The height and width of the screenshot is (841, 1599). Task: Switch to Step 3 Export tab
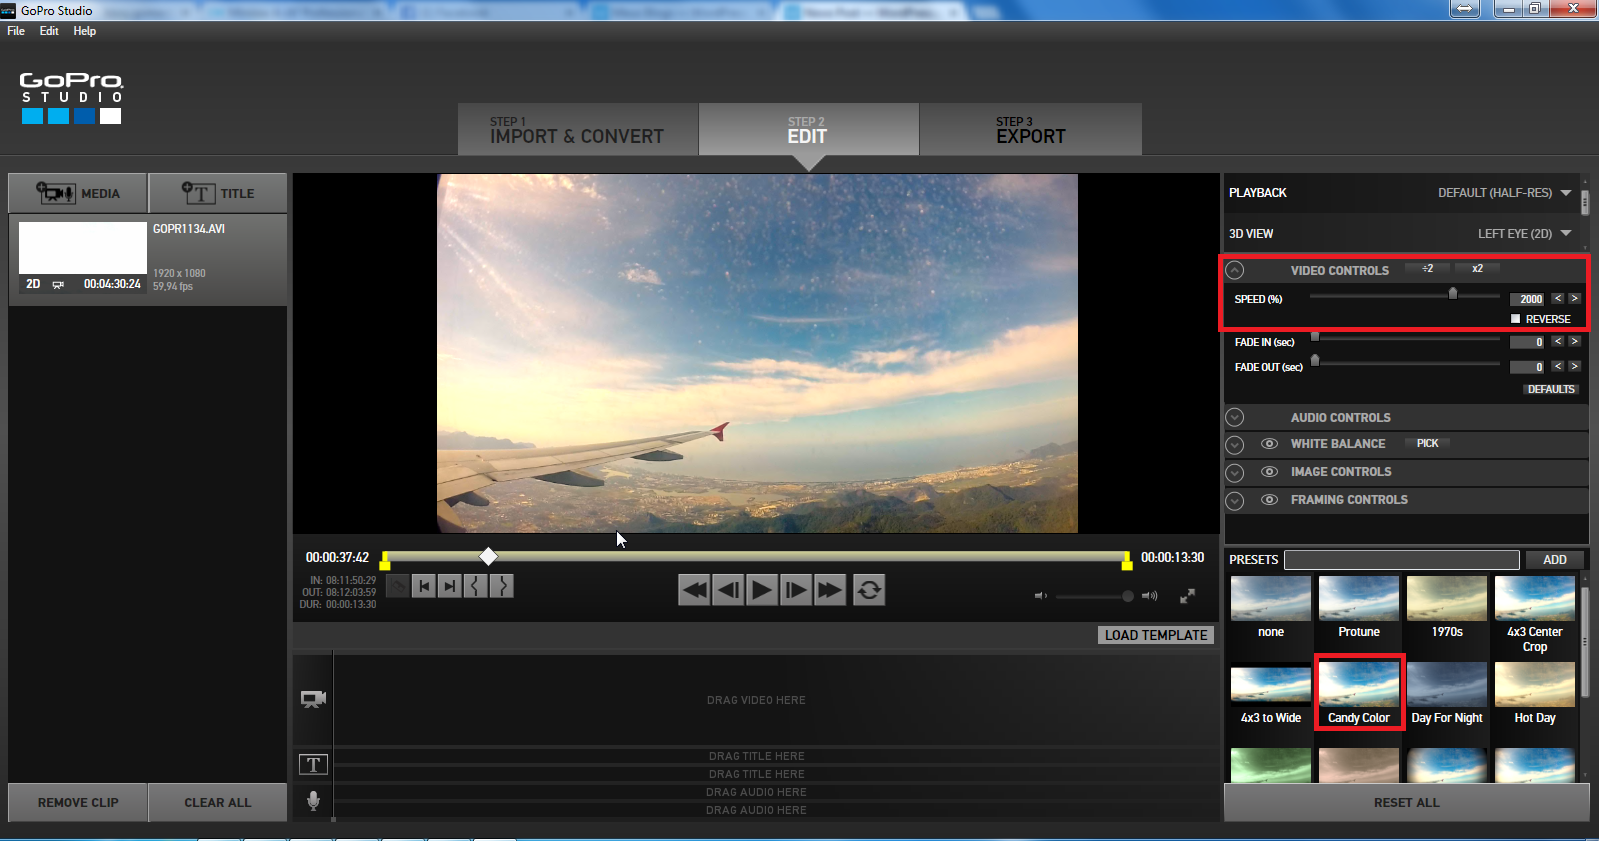click(1030, 130)
